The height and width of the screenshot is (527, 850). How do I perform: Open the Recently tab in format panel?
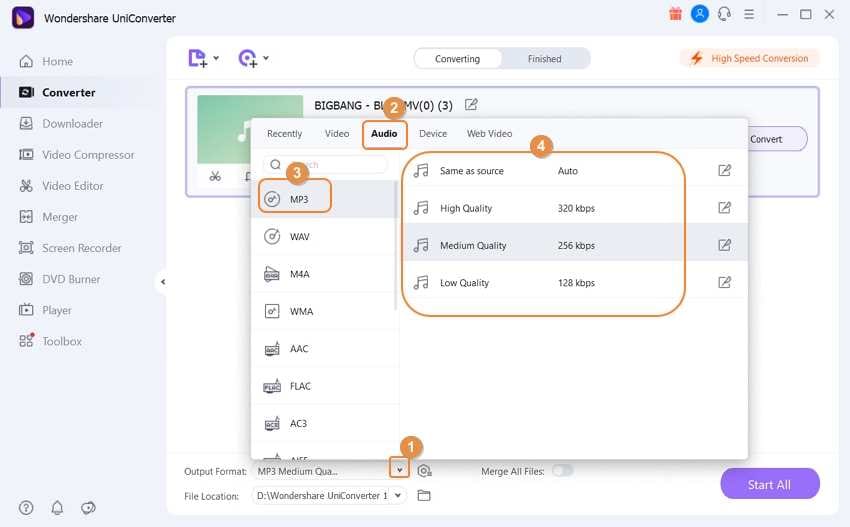click(x=285, y=133)
